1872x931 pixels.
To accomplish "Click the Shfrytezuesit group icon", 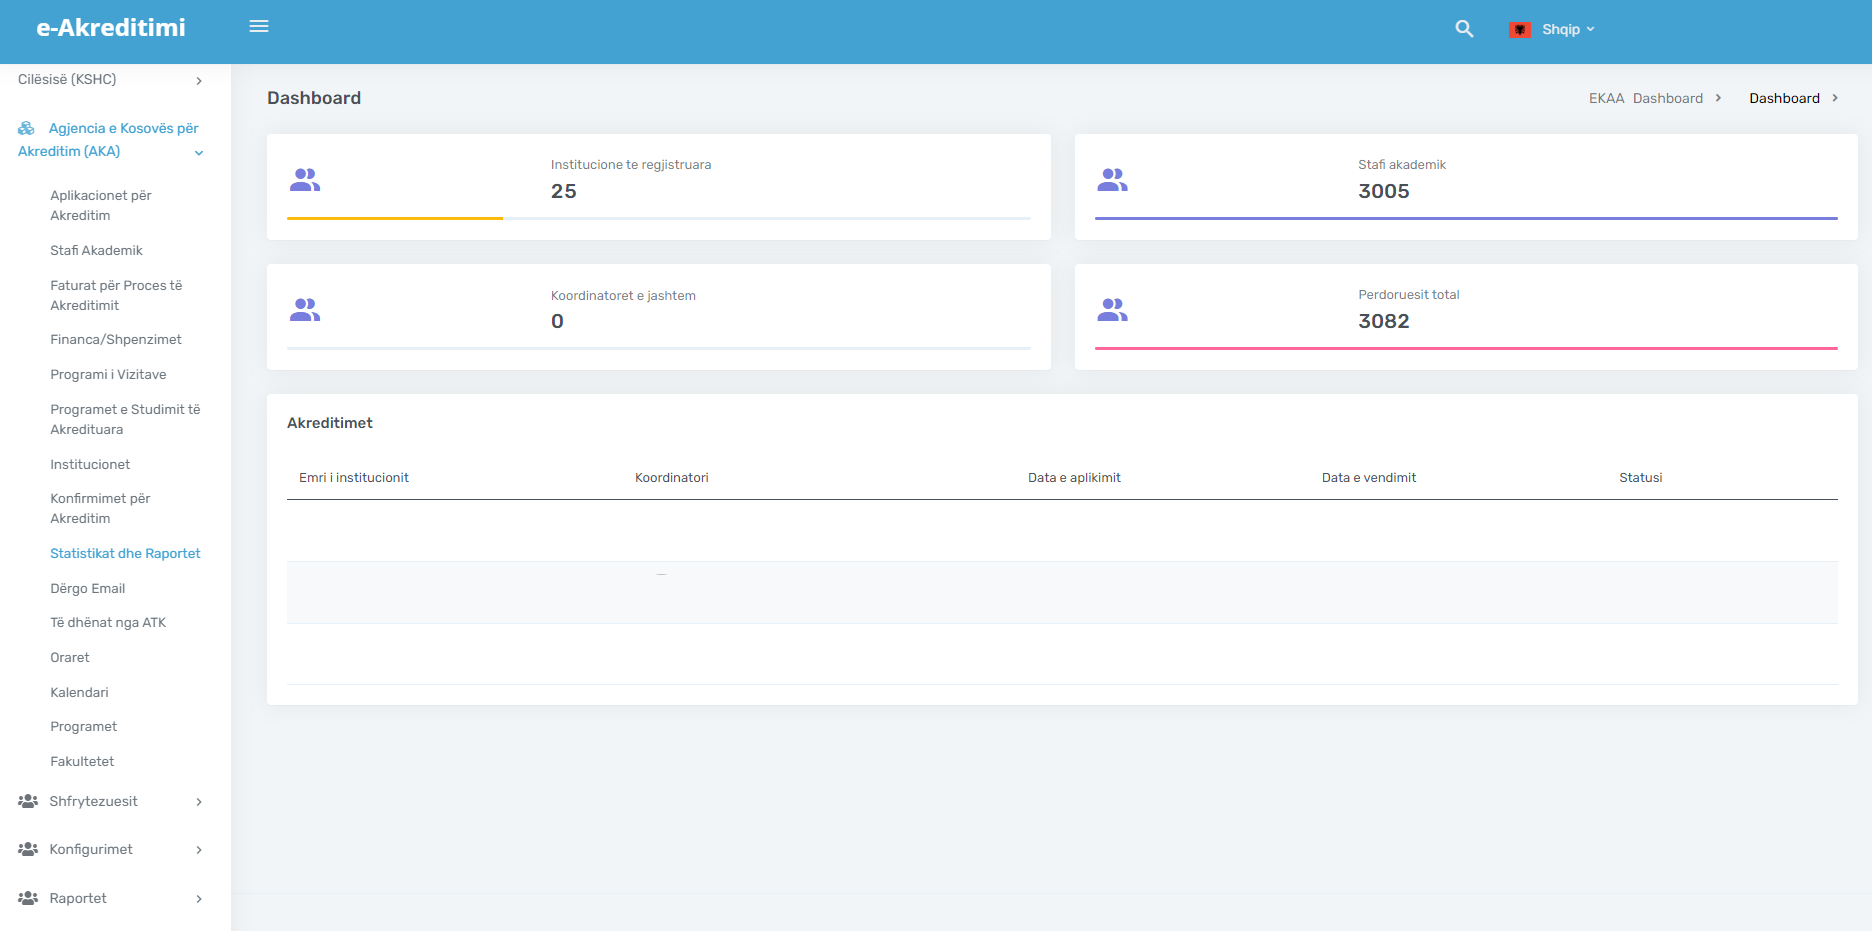I will pos(28,801).
